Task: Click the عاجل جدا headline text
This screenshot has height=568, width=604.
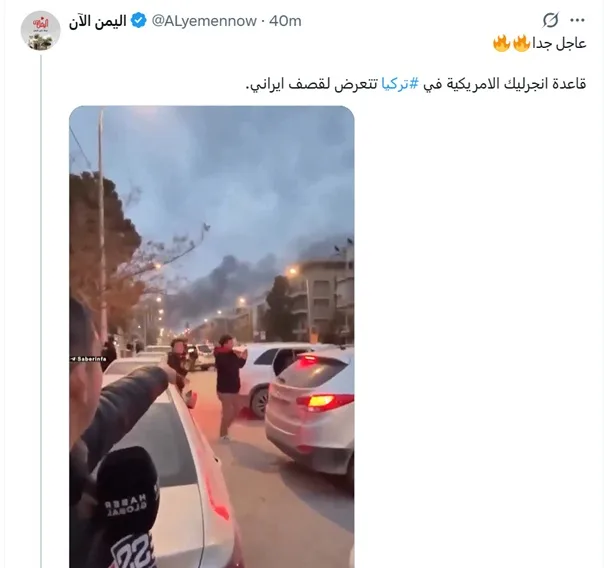Action: click(x=559, y=44)
